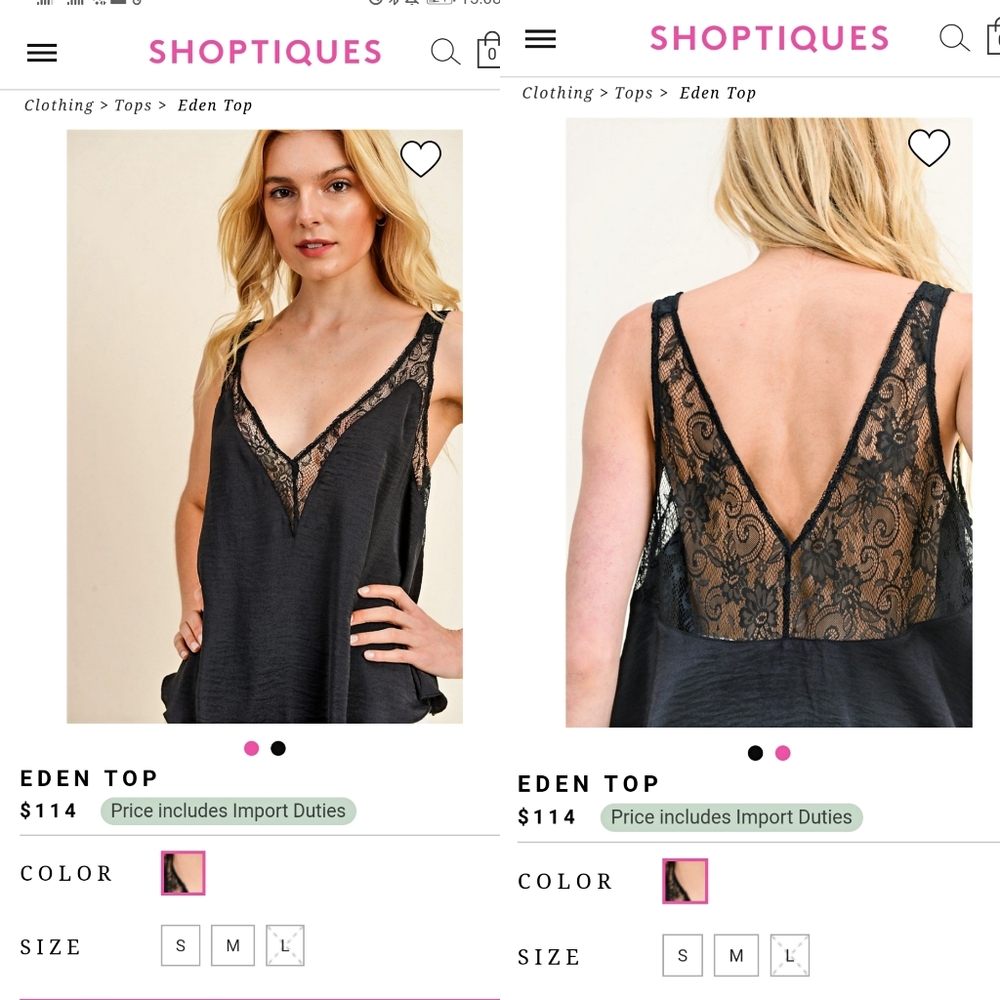Select size S in left panel
The height and width of the screenshot is (1000, 1000).
(181, 945)
